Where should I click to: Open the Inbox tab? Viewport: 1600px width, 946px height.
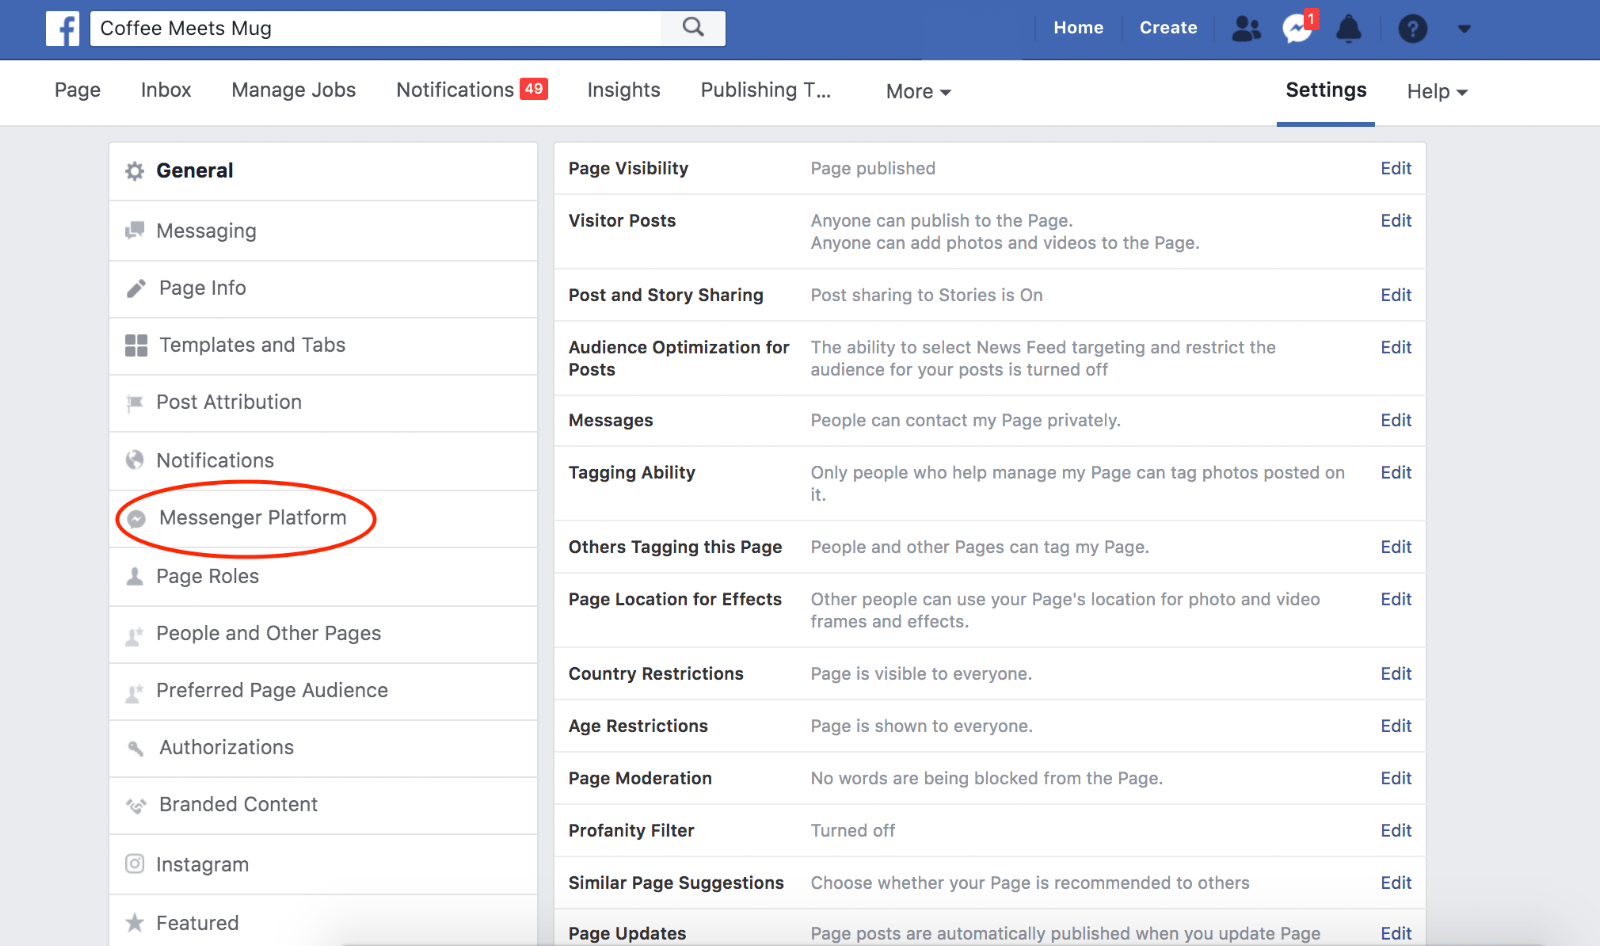point(166,90)
